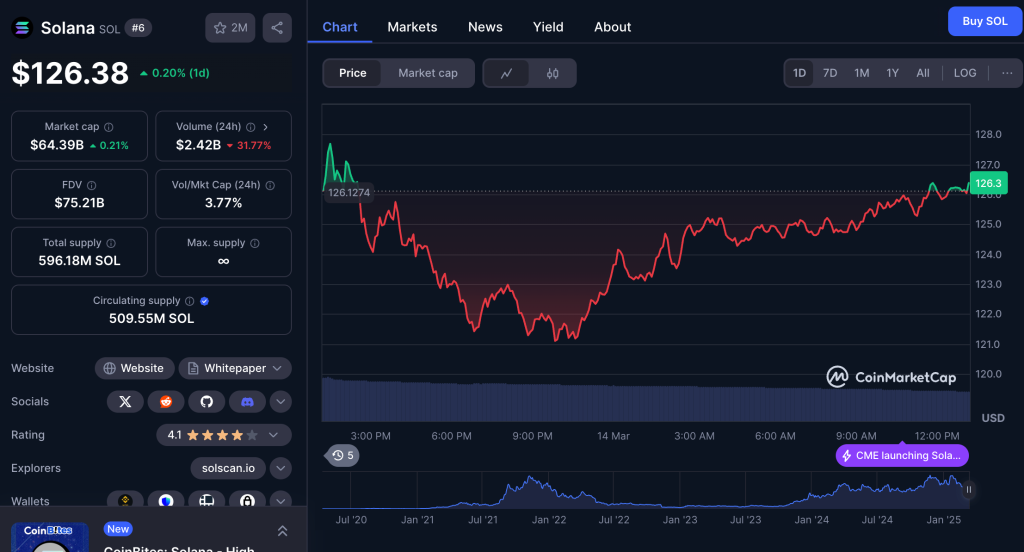Click the Solana logo icon
The height and width of the screenshot is (552, 1024).
pyautogui.click(x=22, y=28)
